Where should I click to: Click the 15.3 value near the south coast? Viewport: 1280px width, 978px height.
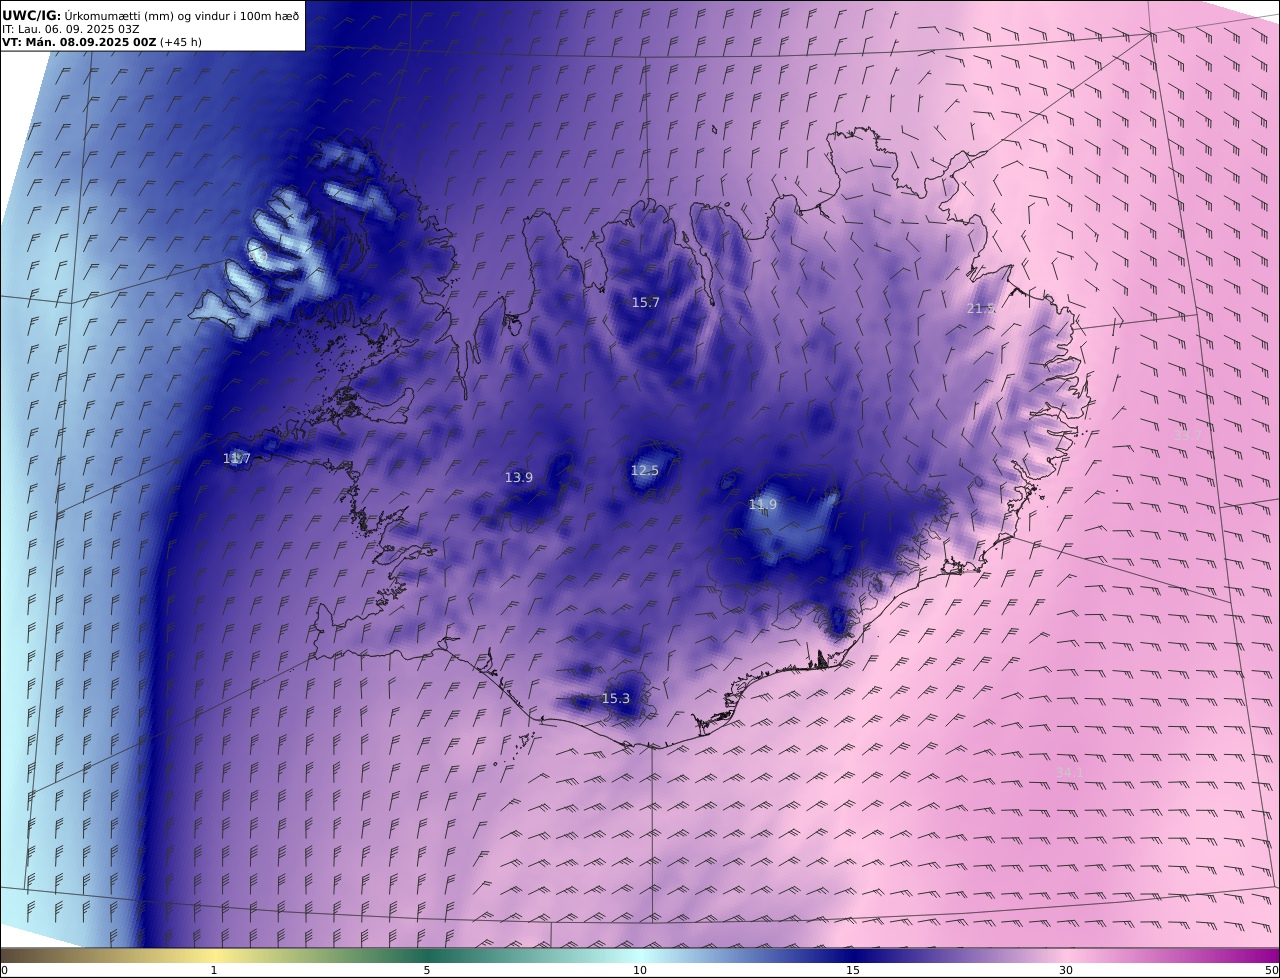616,698
